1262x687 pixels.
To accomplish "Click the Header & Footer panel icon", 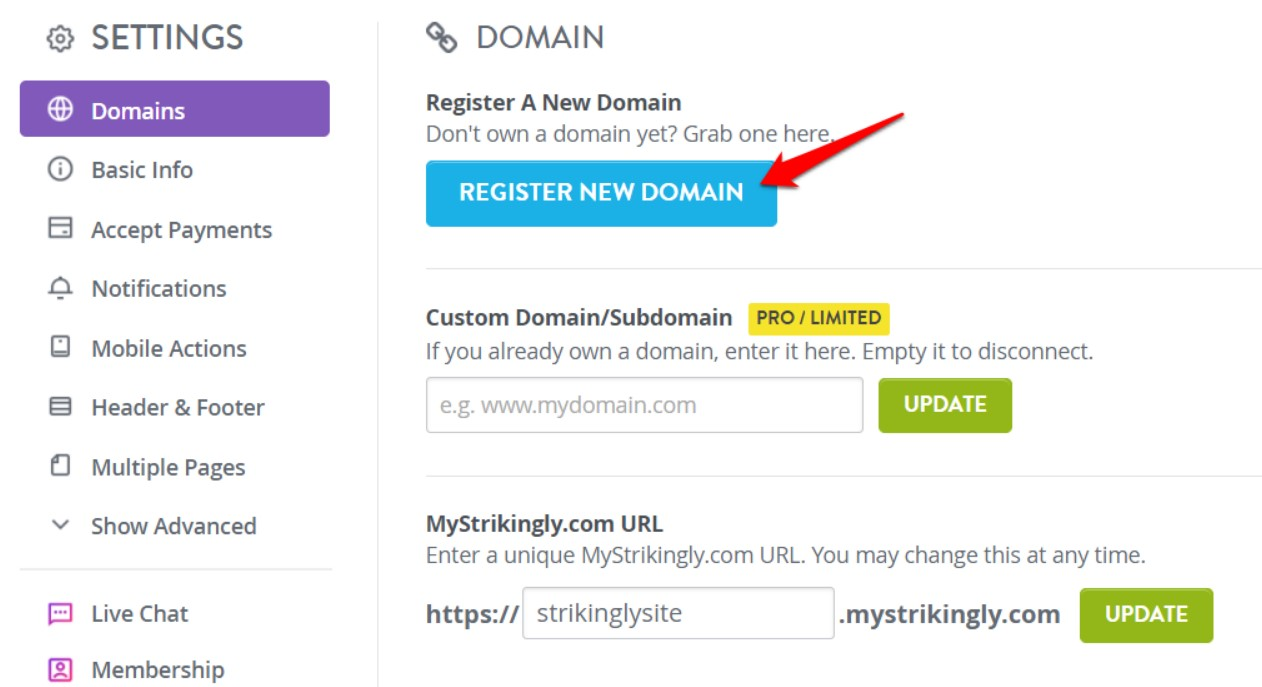I will pyautogui.click(x=60, y=407).
